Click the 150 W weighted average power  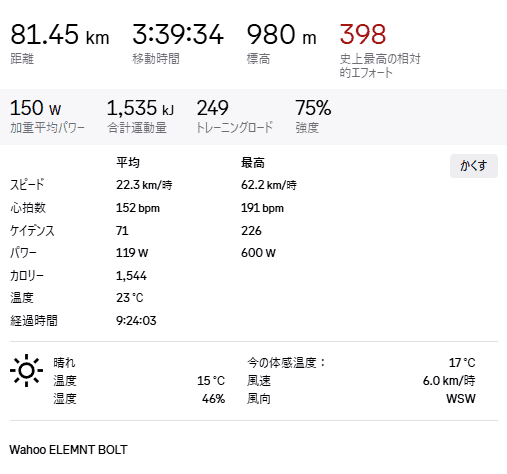coord(36,108)
